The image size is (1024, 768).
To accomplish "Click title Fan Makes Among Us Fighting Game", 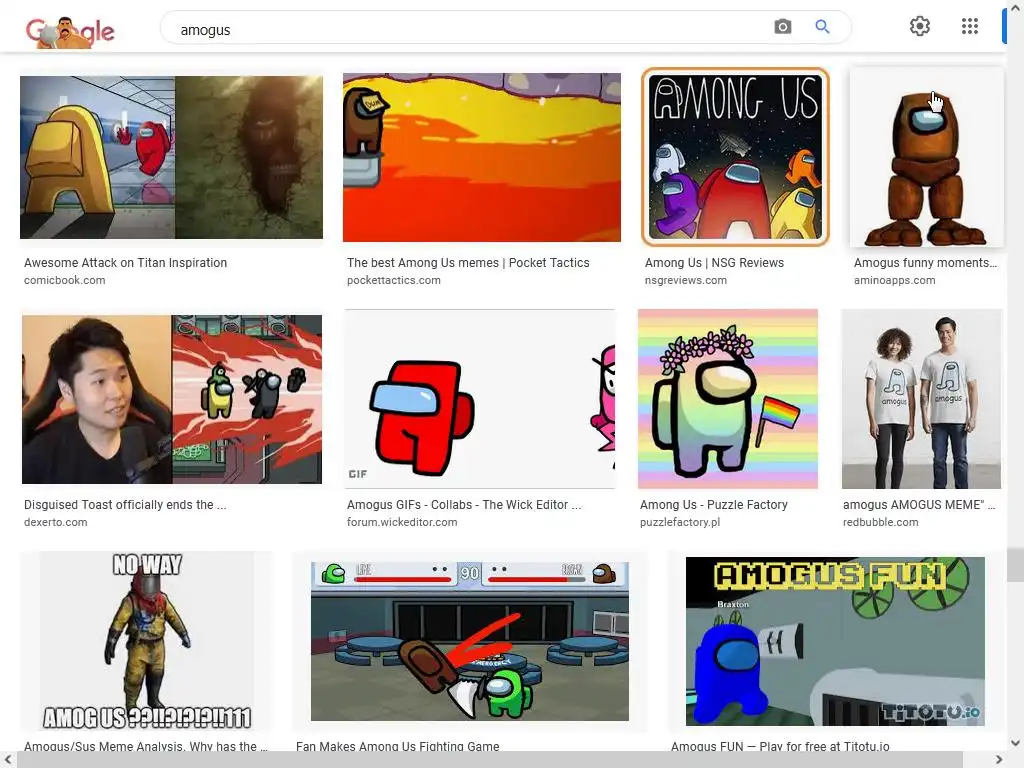I will [x=398, y=746].
